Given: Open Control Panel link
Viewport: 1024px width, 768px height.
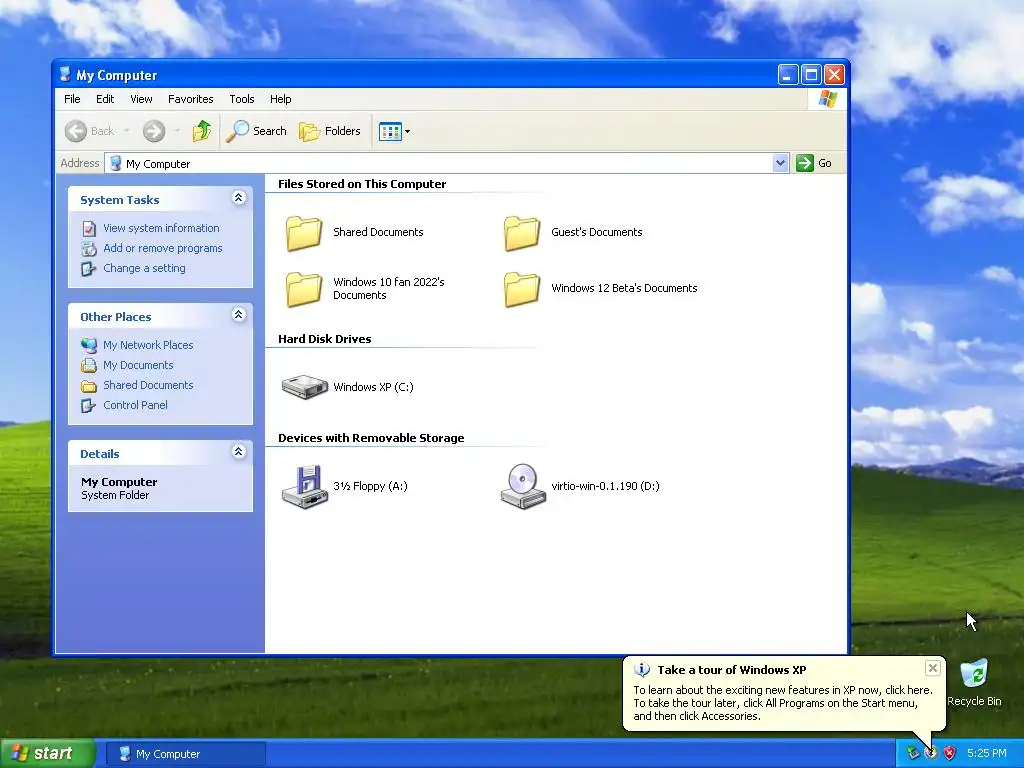Looking at the screenshot, I should [135, 405].
